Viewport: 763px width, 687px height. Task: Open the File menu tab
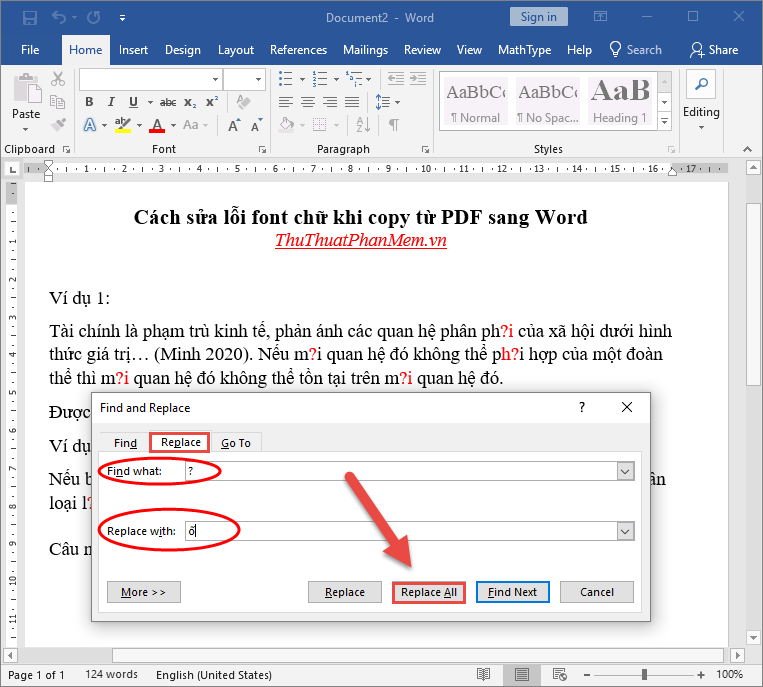click(x=30, y=50)
